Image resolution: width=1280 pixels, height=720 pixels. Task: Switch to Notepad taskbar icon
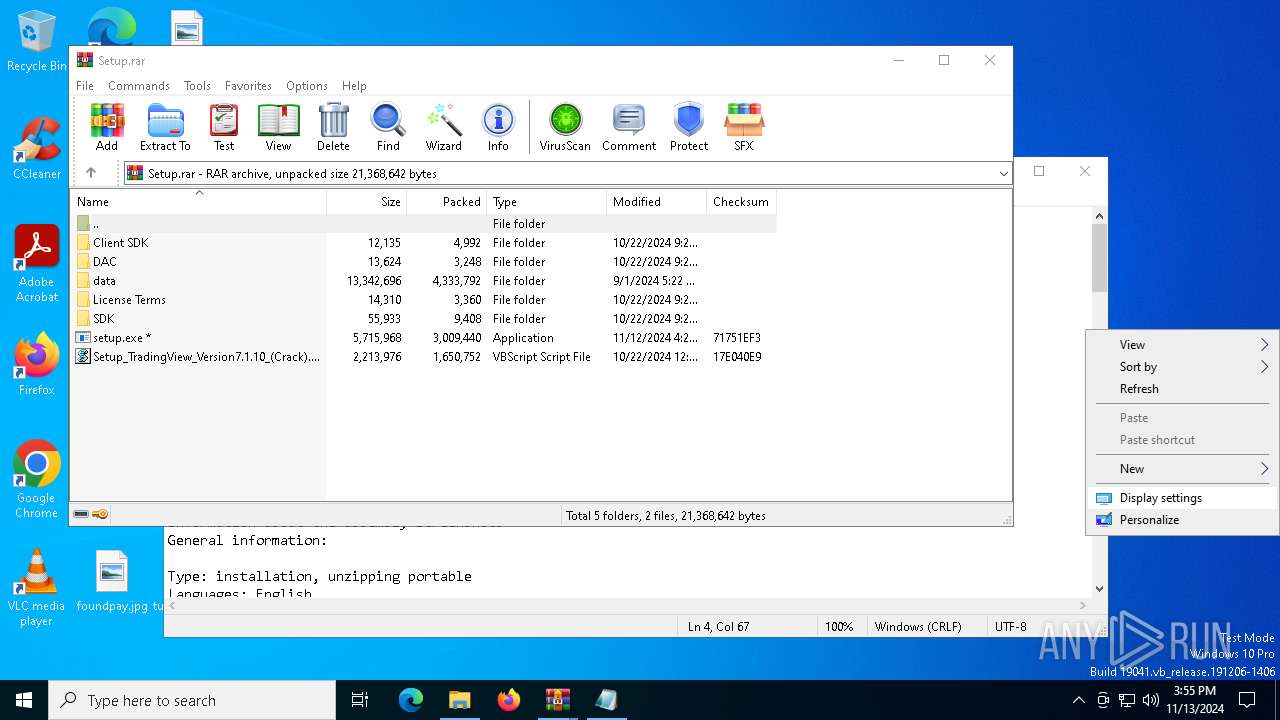(x=606, y=700)
